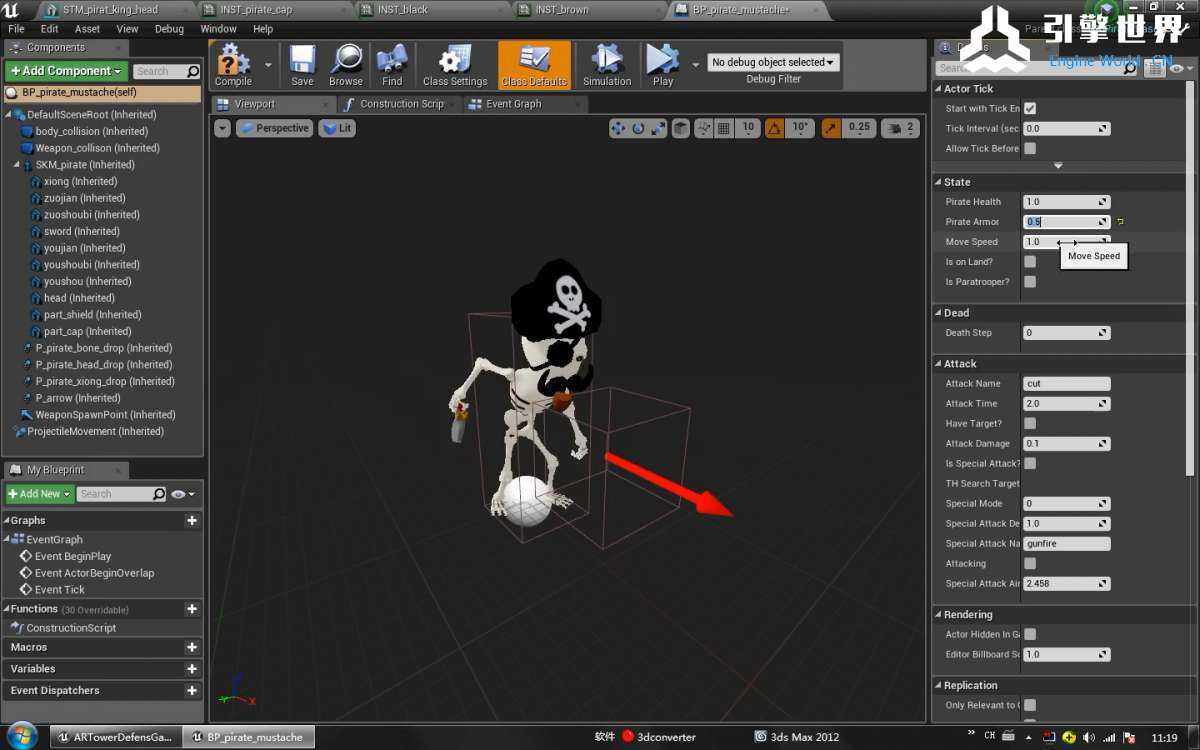1200x750 pixels.
Task: Open the viewport options dropdown arrow
Action: (222, 128)
